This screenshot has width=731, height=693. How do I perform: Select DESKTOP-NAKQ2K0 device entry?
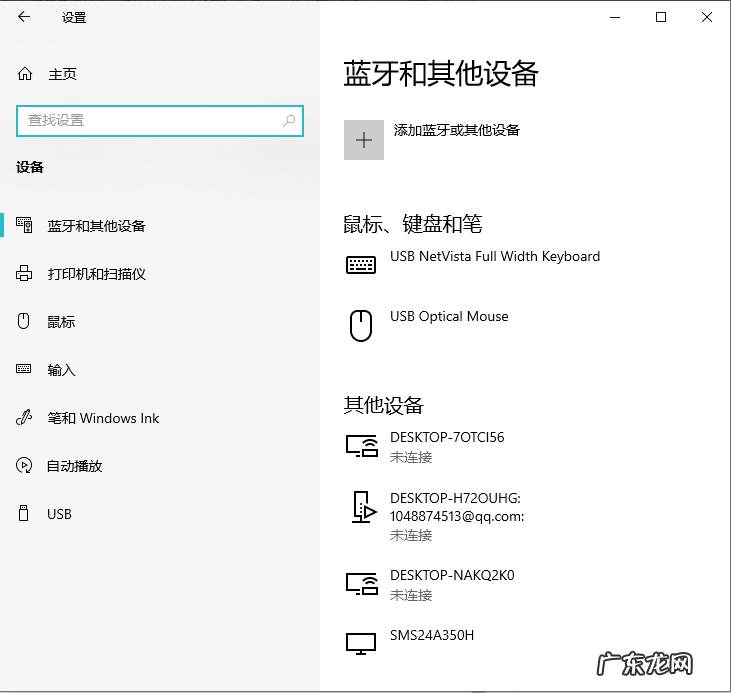point(452,575)
